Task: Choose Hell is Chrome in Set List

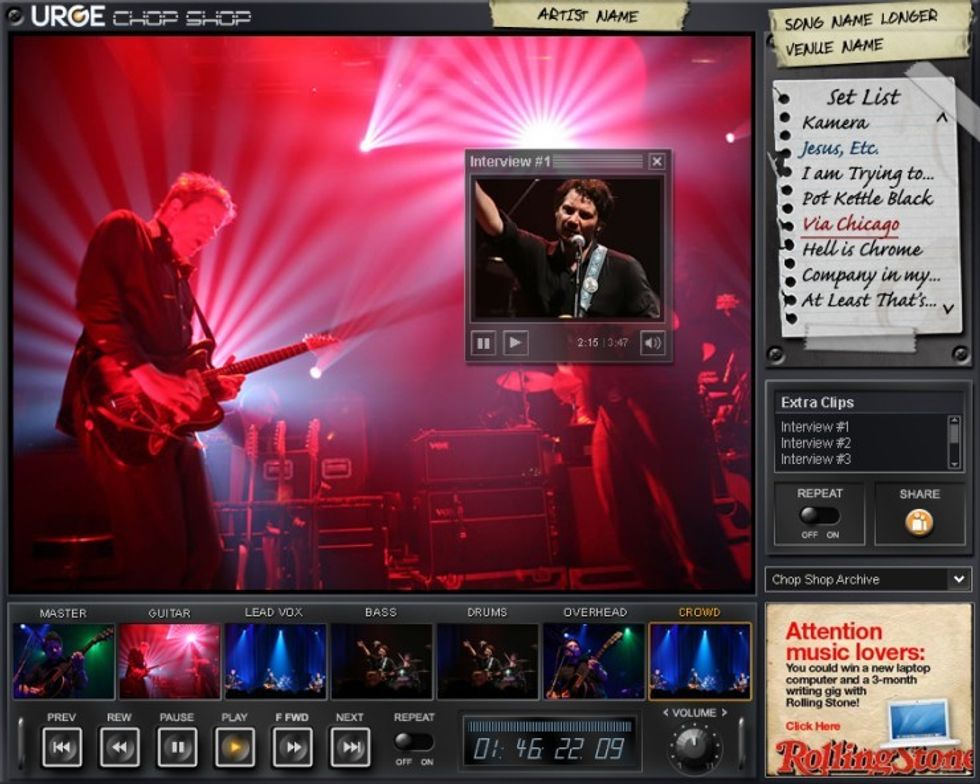Action: pos(862,249)
